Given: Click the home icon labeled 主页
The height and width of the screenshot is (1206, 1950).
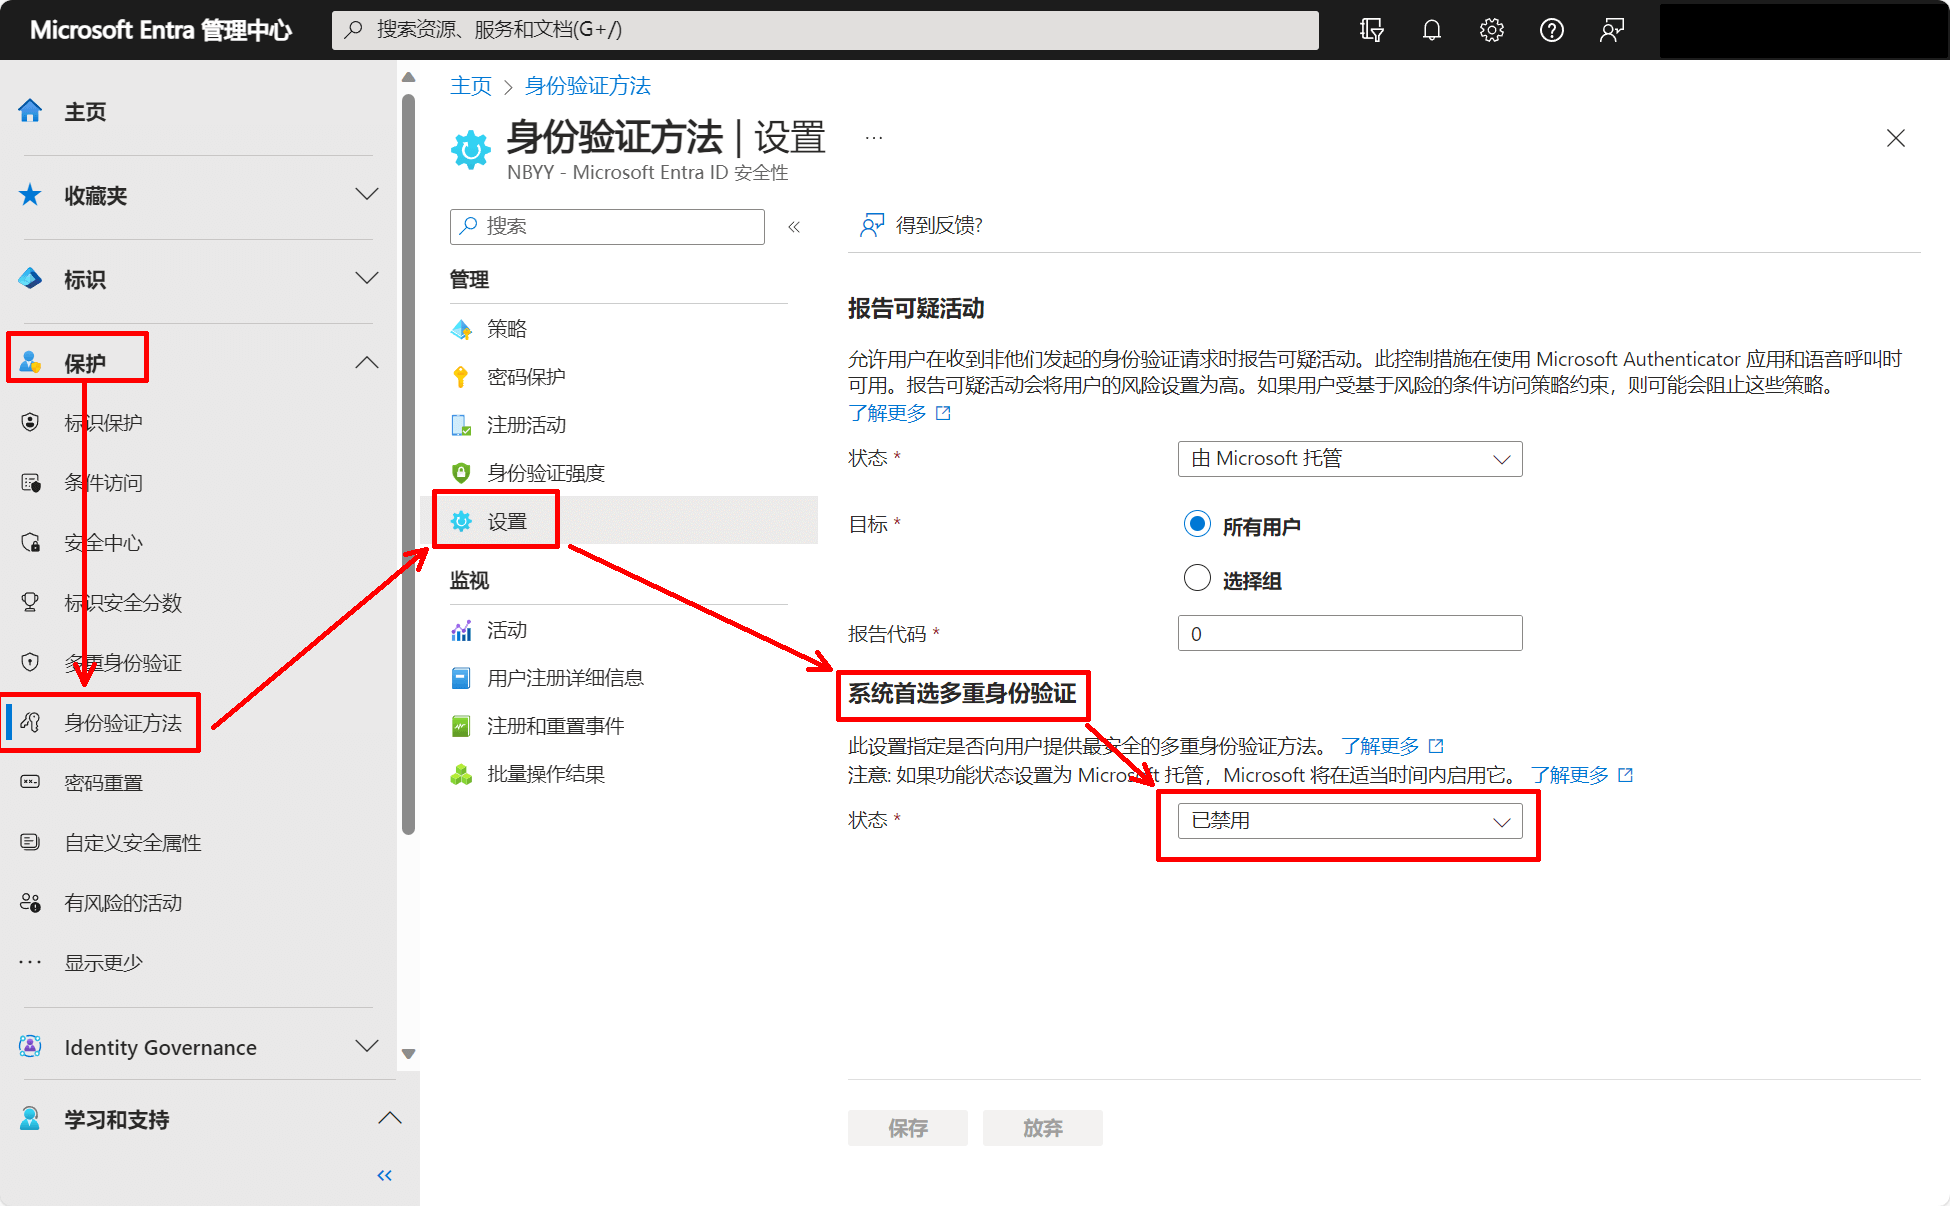Looking at the screenshot, I should [31, 111].
